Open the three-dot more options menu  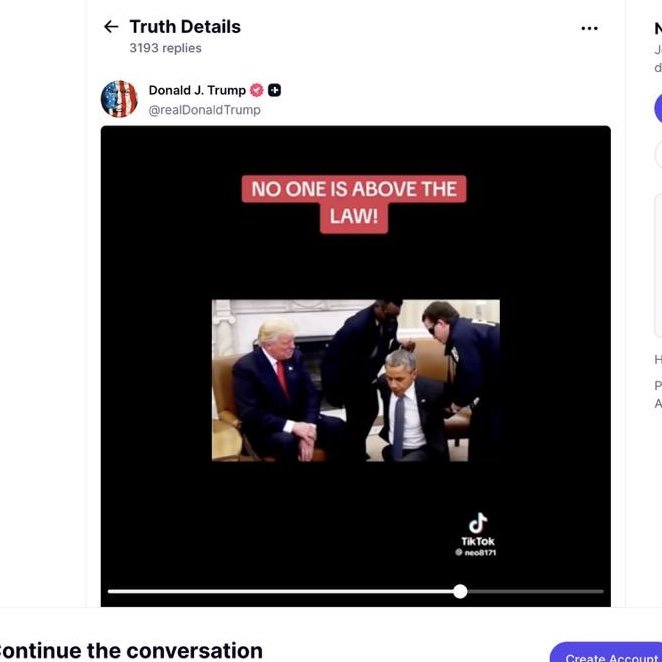589,28
